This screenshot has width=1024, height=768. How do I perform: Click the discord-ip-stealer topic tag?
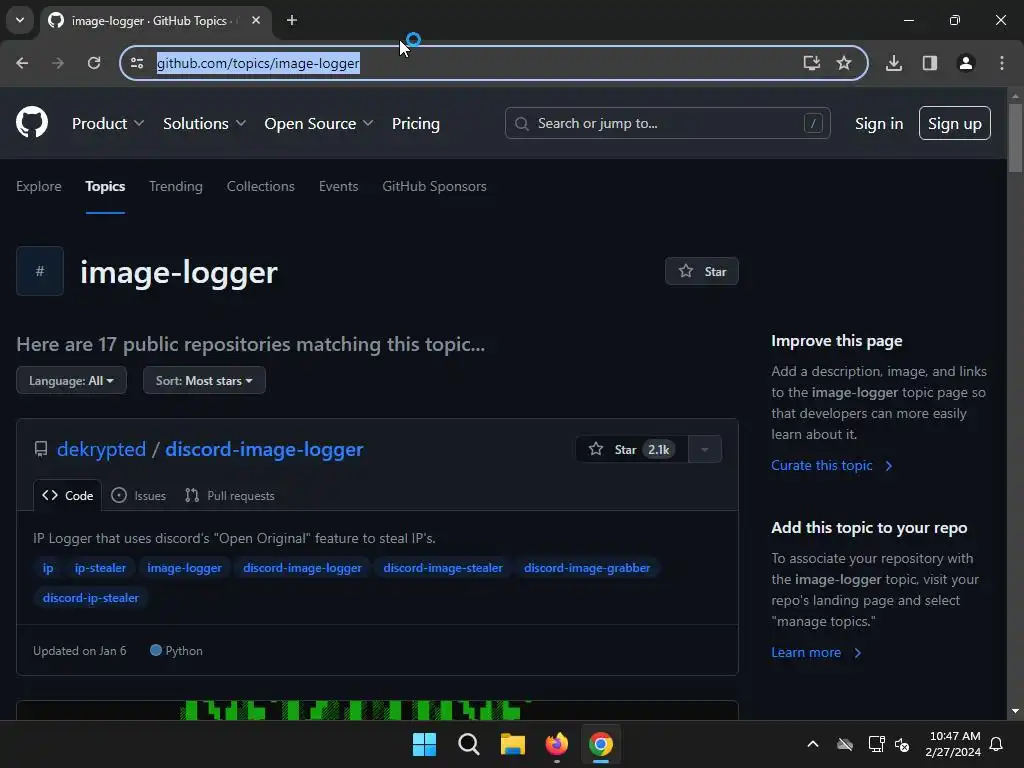coord(91,598)
